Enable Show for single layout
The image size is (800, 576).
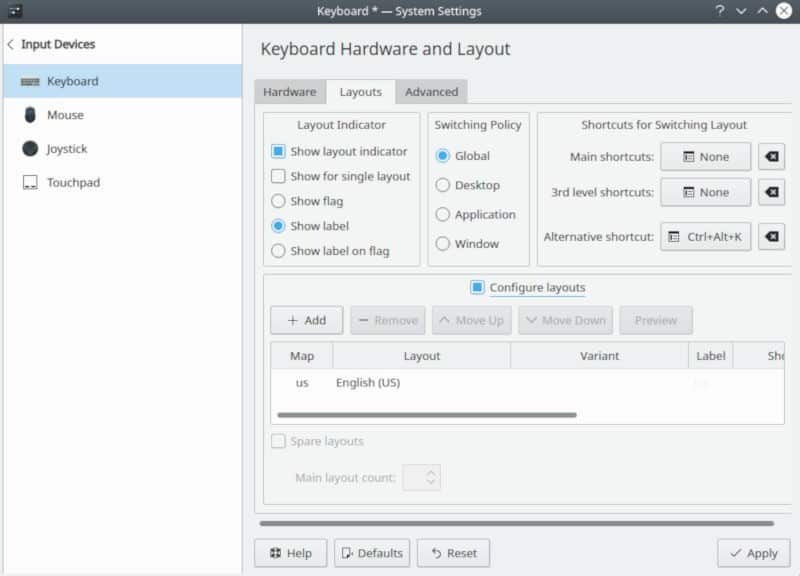click(279, 177)
